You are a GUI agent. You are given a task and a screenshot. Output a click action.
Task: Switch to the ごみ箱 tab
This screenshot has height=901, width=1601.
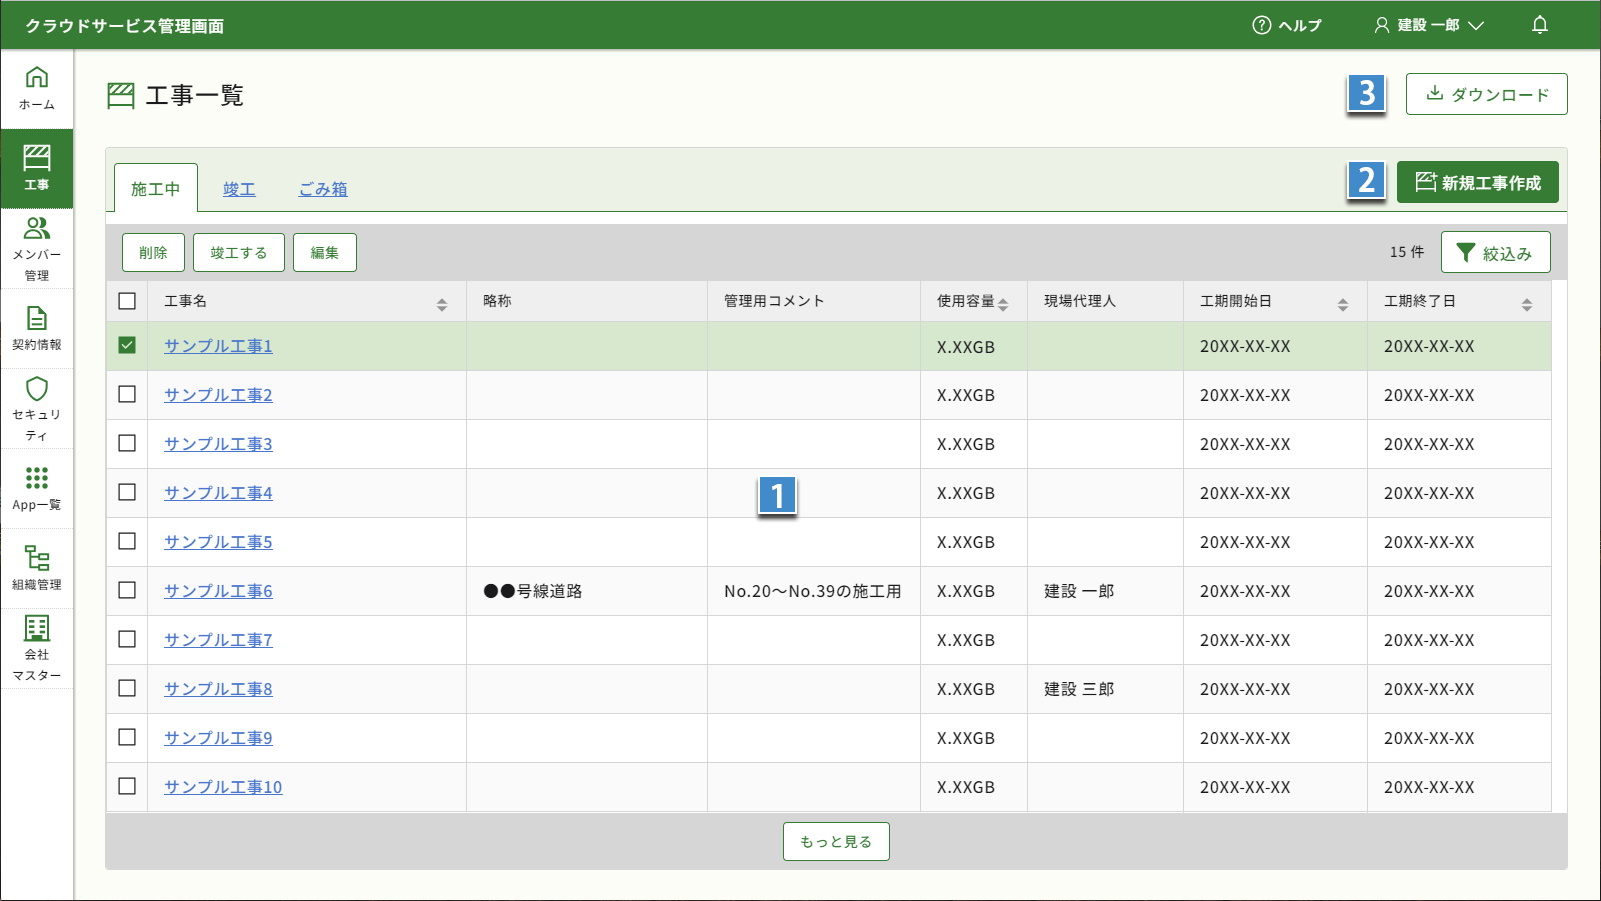click(x=323, y=188)
